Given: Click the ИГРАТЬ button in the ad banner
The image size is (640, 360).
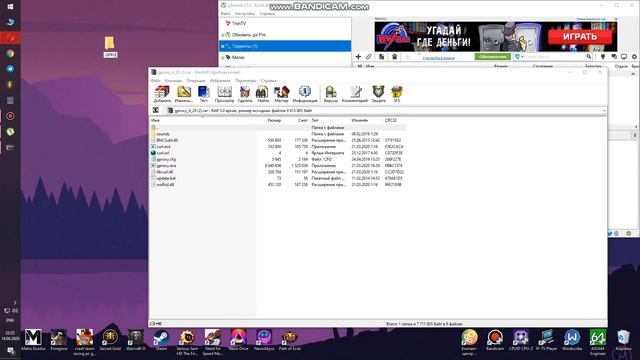Looking at the screenshot, I should pos(580,37).
